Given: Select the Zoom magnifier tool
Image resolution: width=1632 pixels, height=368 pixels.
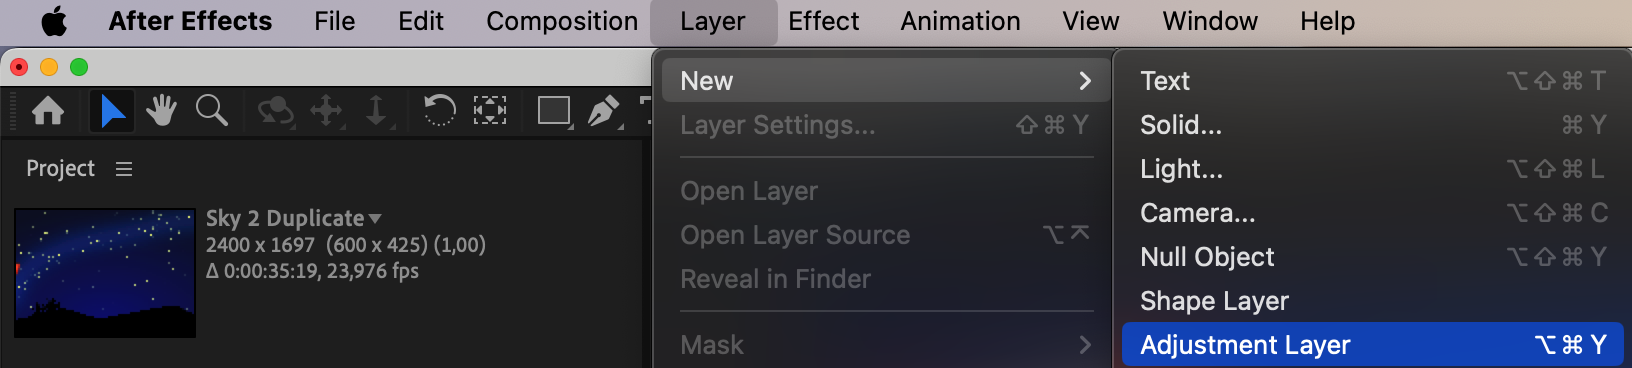Looking at the screenshot, I should click(x=212, y=111).
